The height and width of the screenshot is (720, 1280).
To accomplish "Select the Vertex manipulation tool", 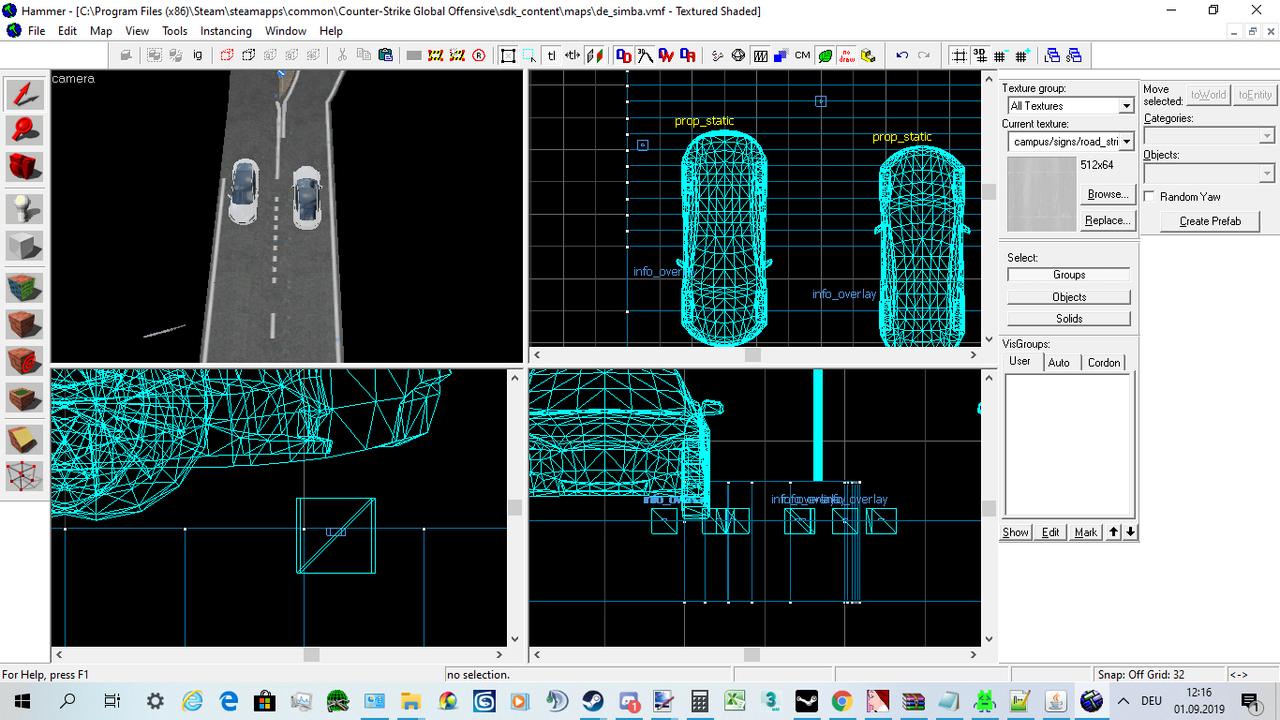I will click(x=26, y=475).
